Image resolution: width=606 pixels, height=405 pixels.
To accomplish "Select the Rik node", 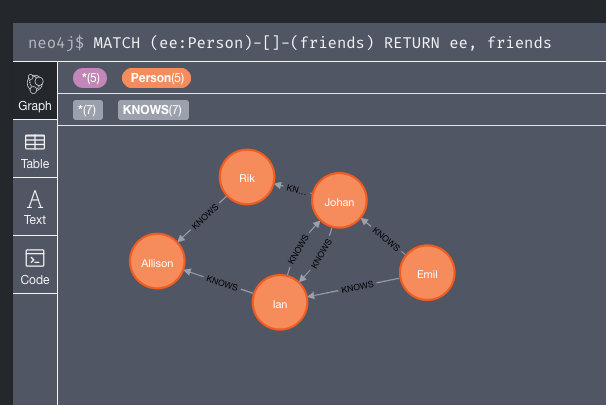I will [x=247, y=177].
